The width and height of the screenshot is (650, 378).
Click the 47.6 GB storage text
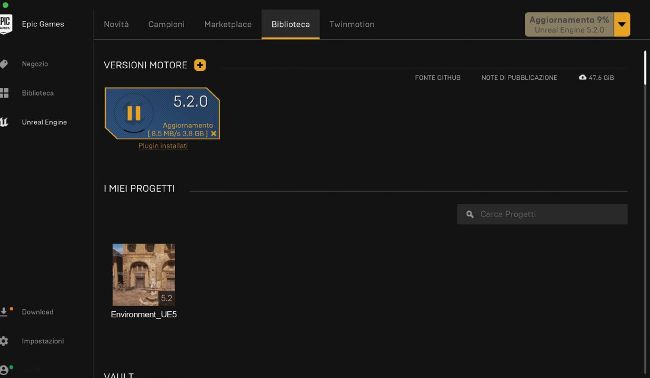click(x=601, y=78)
